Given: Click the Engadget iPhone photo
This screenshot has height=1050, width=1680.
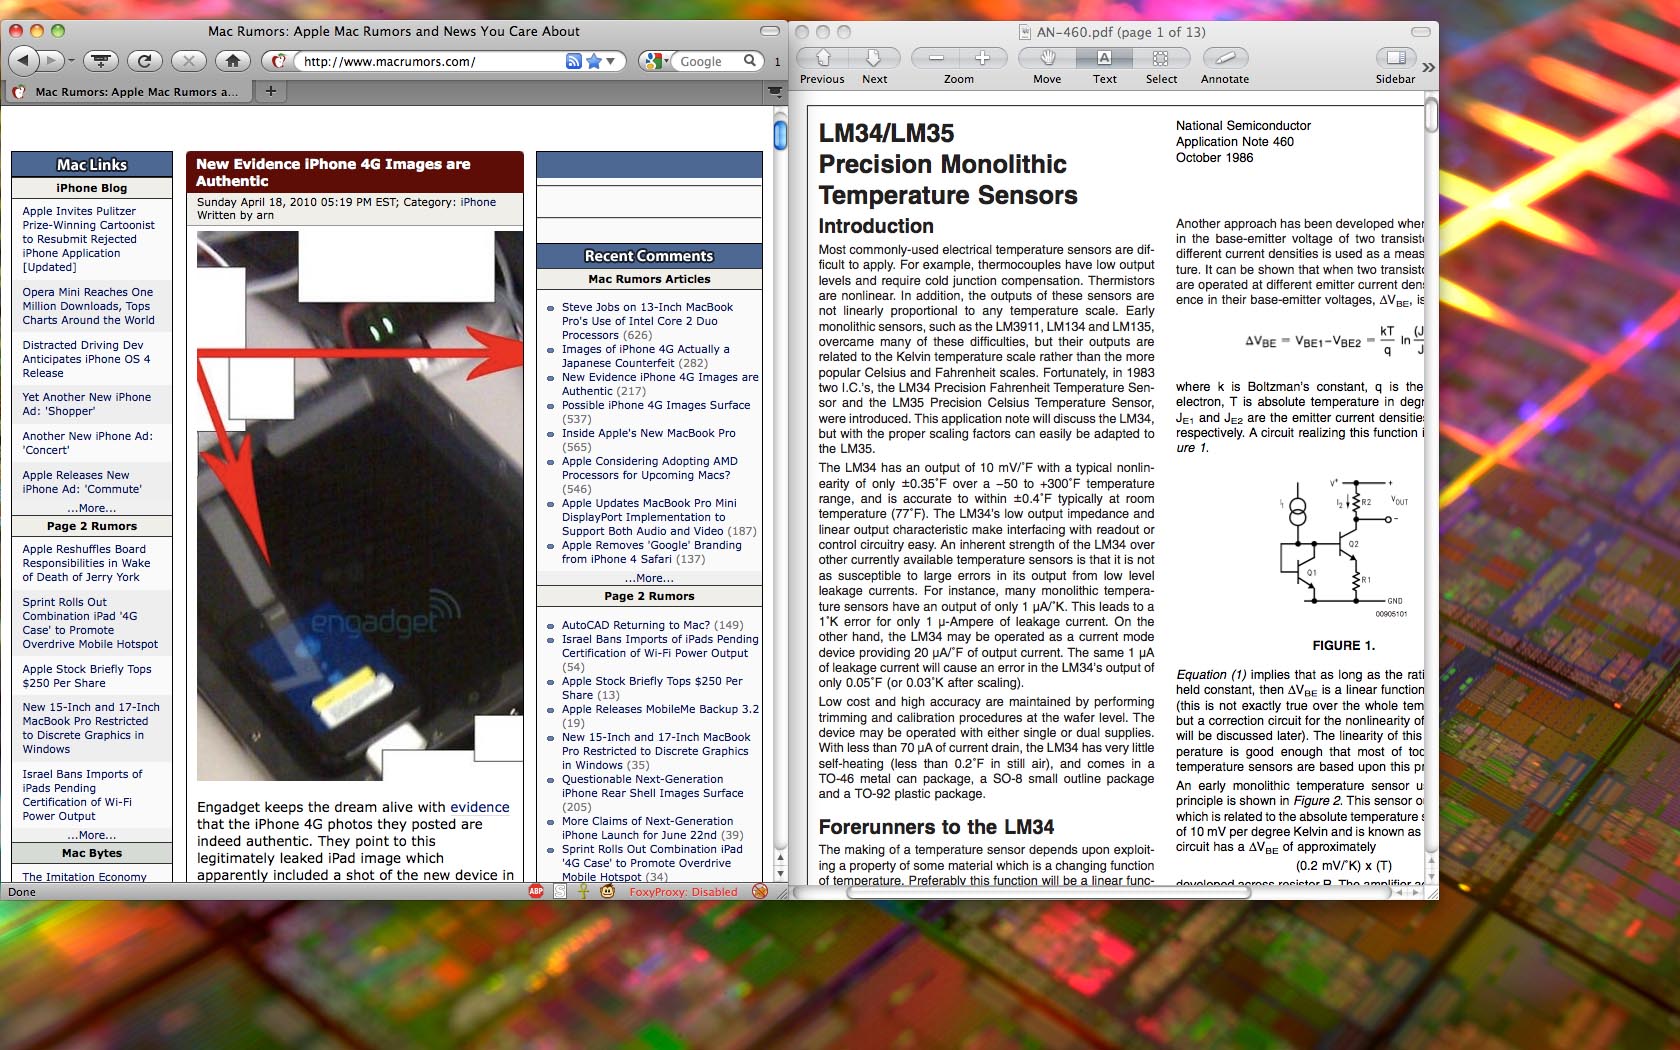Looking at the screenshot, I should [x=360, y=505].
